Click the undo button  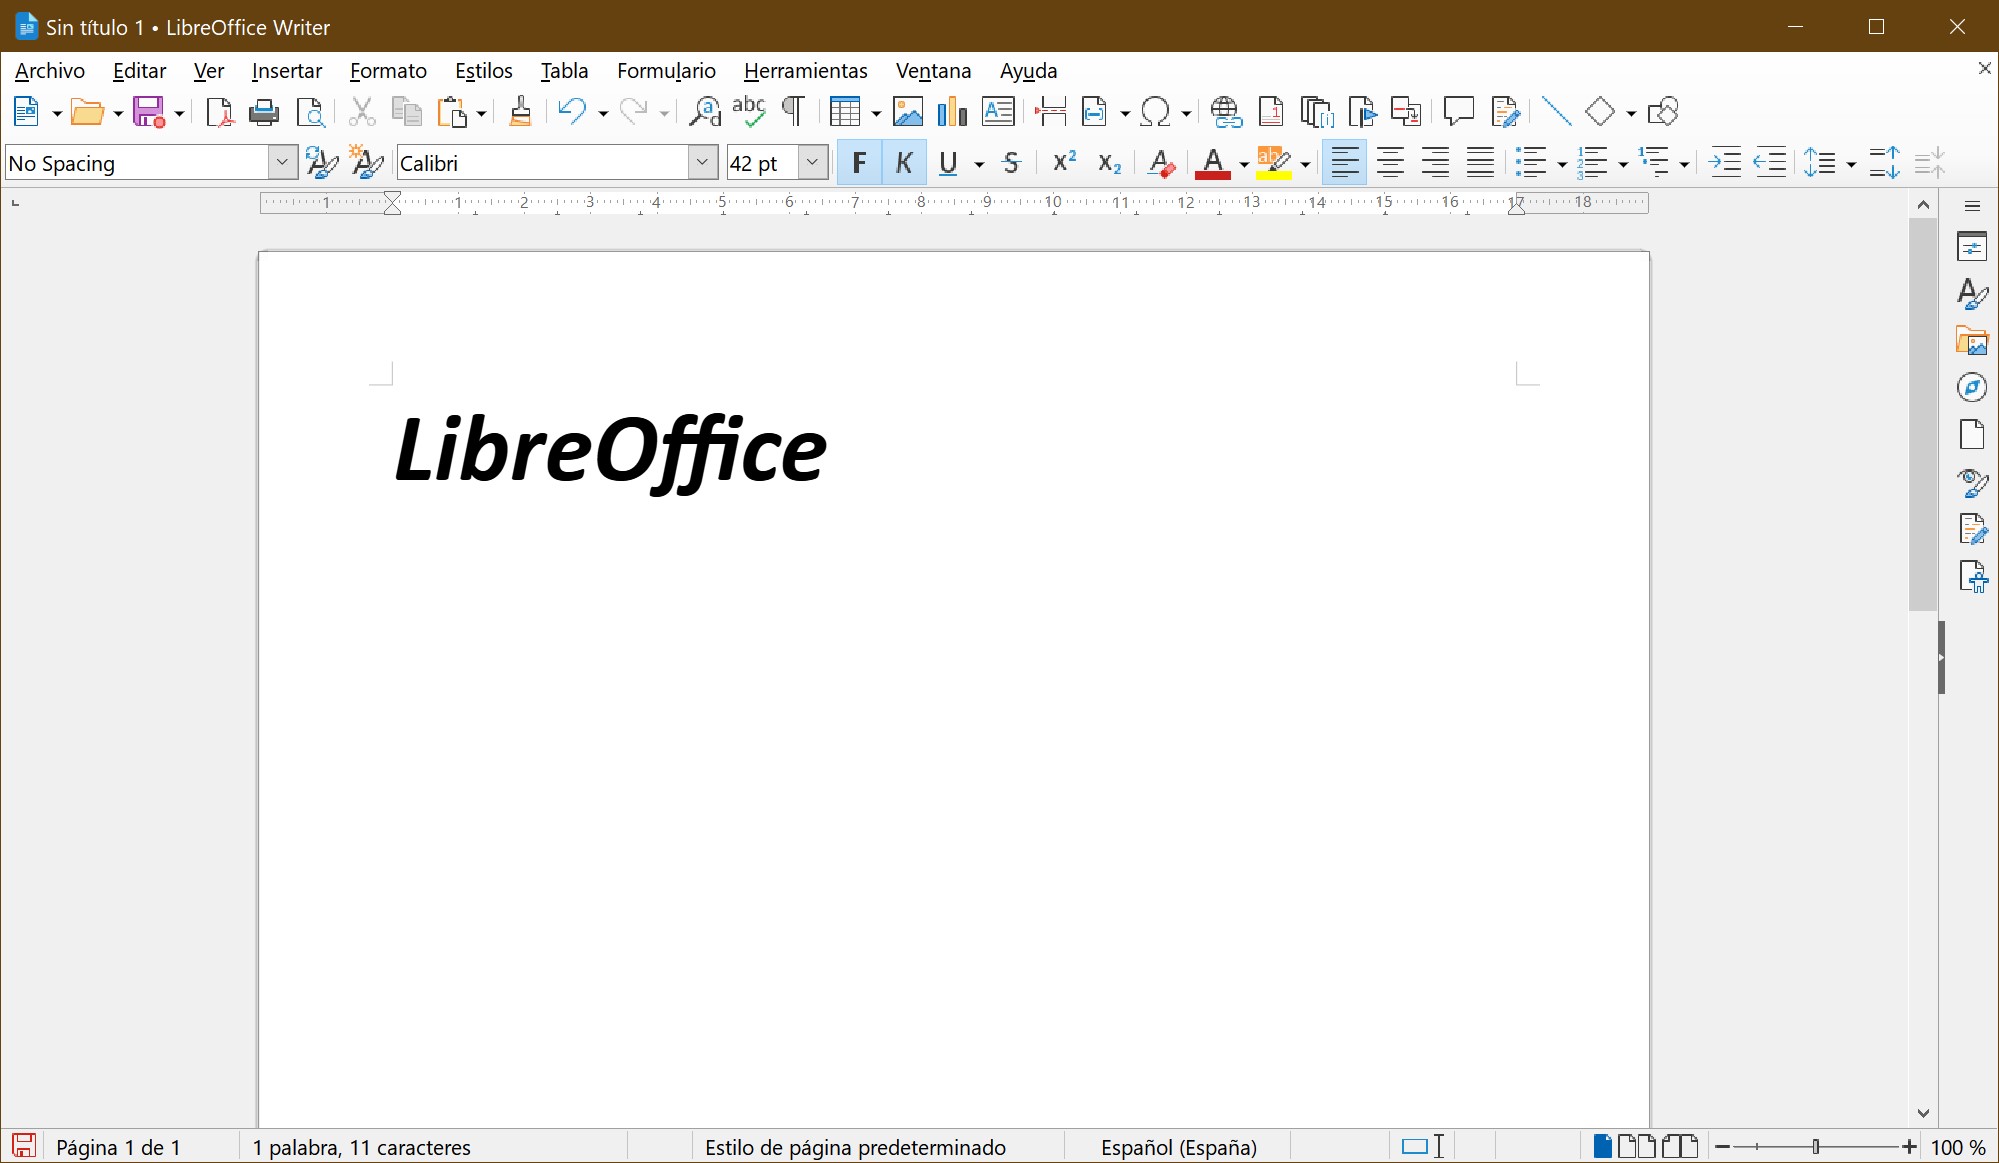[573, 111]
